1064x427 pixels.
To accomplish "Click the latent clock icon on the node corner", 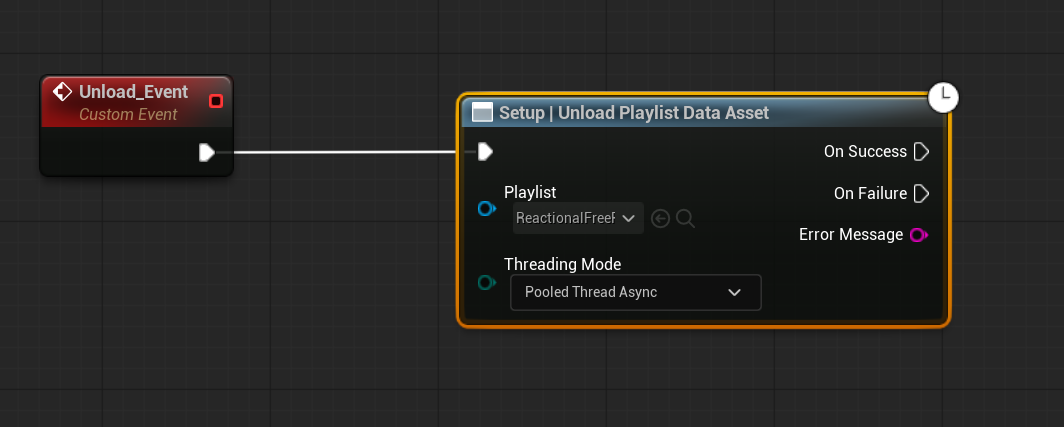I will [x=943, y=97].
